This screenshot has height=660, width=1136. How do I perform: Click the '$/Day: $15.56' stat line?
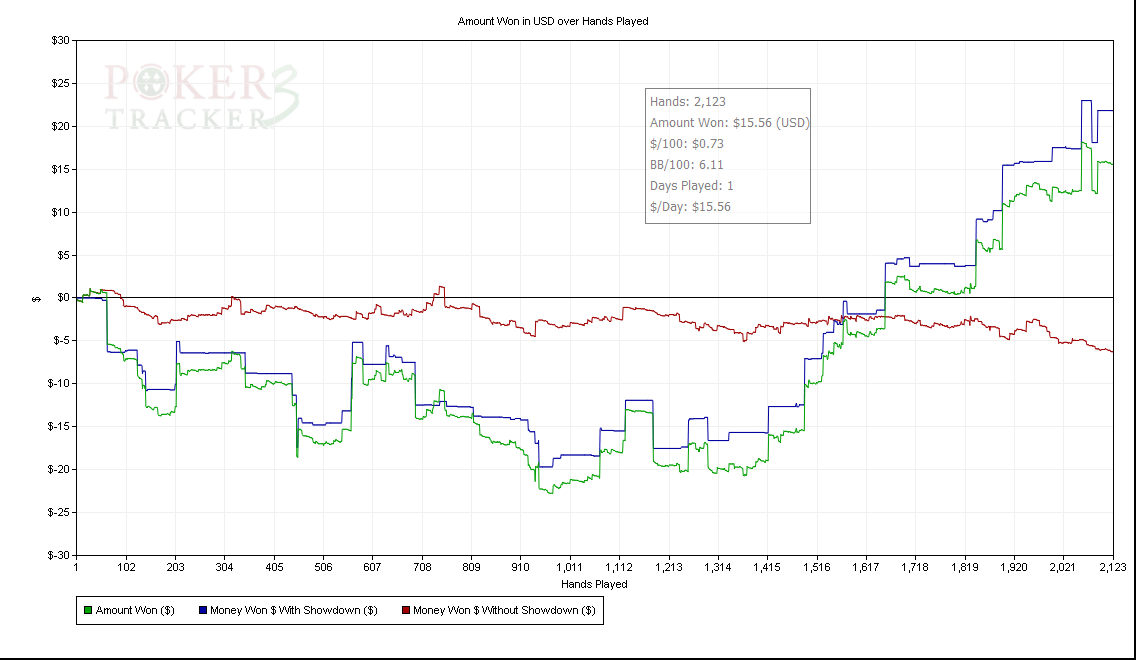click(x=690, y=207)
